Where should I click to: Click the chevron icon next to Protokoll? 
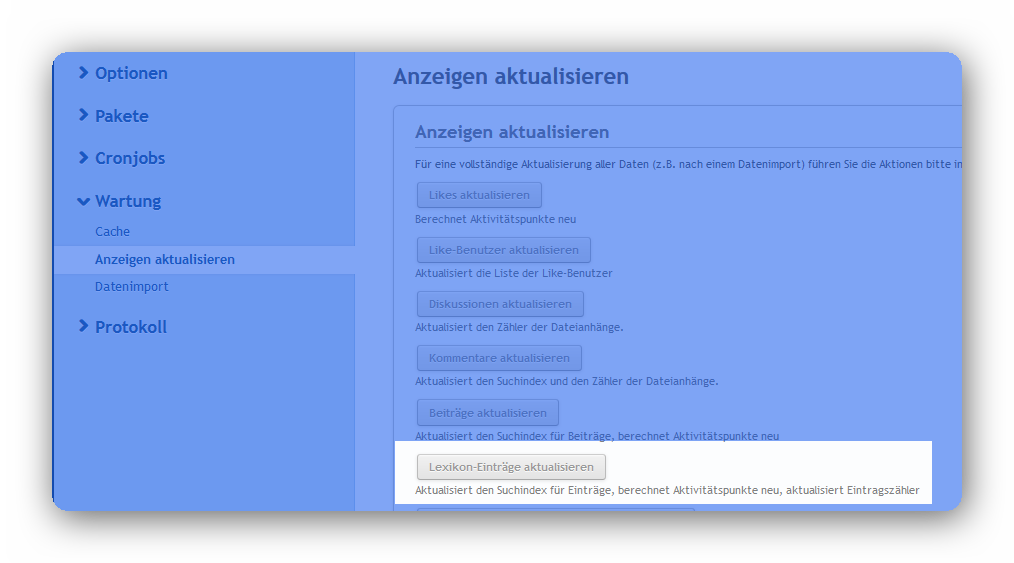click(84, 327)
